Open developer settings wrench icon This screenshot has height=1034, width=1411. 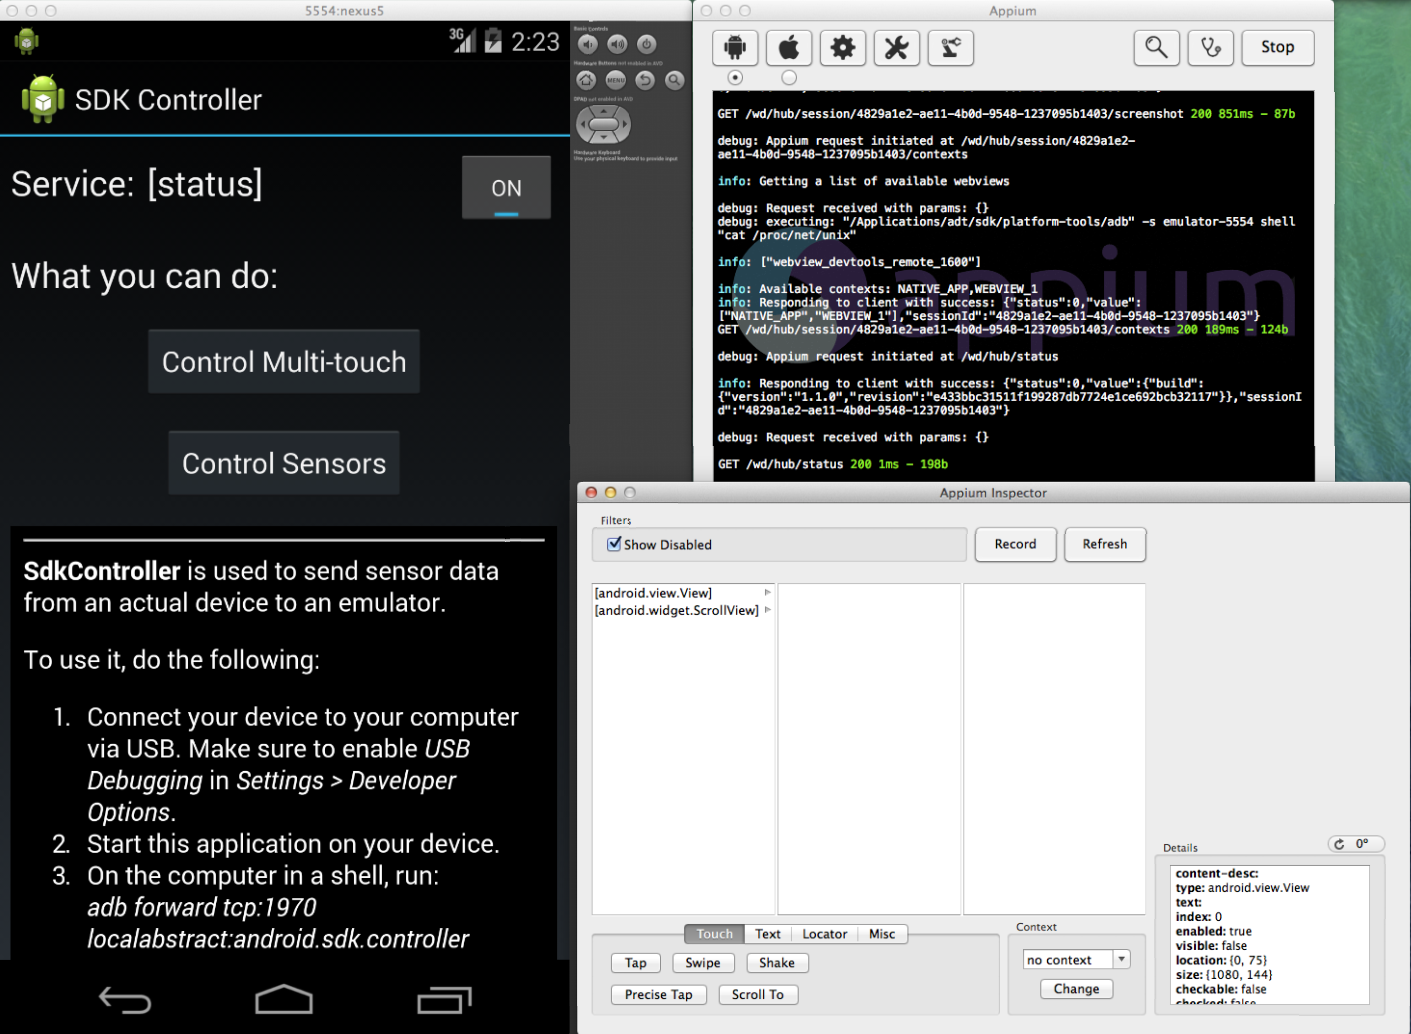coord(897,47)
